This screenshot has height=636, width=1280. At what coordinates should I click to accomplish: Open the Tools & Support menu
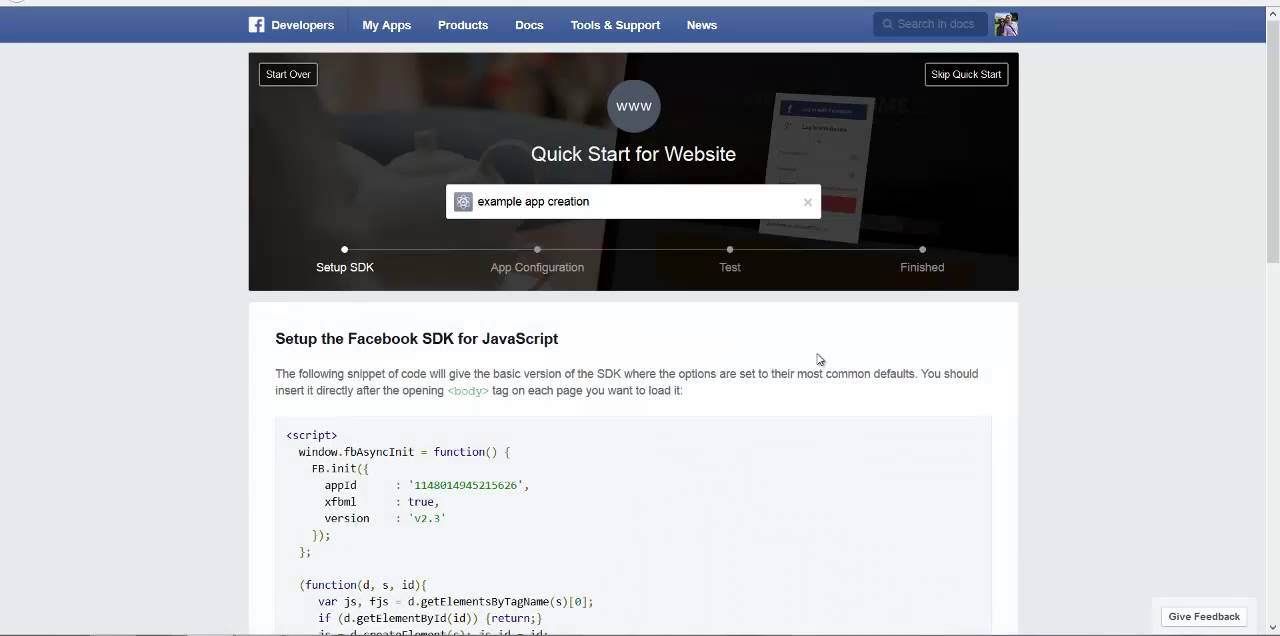coord(615,25)
